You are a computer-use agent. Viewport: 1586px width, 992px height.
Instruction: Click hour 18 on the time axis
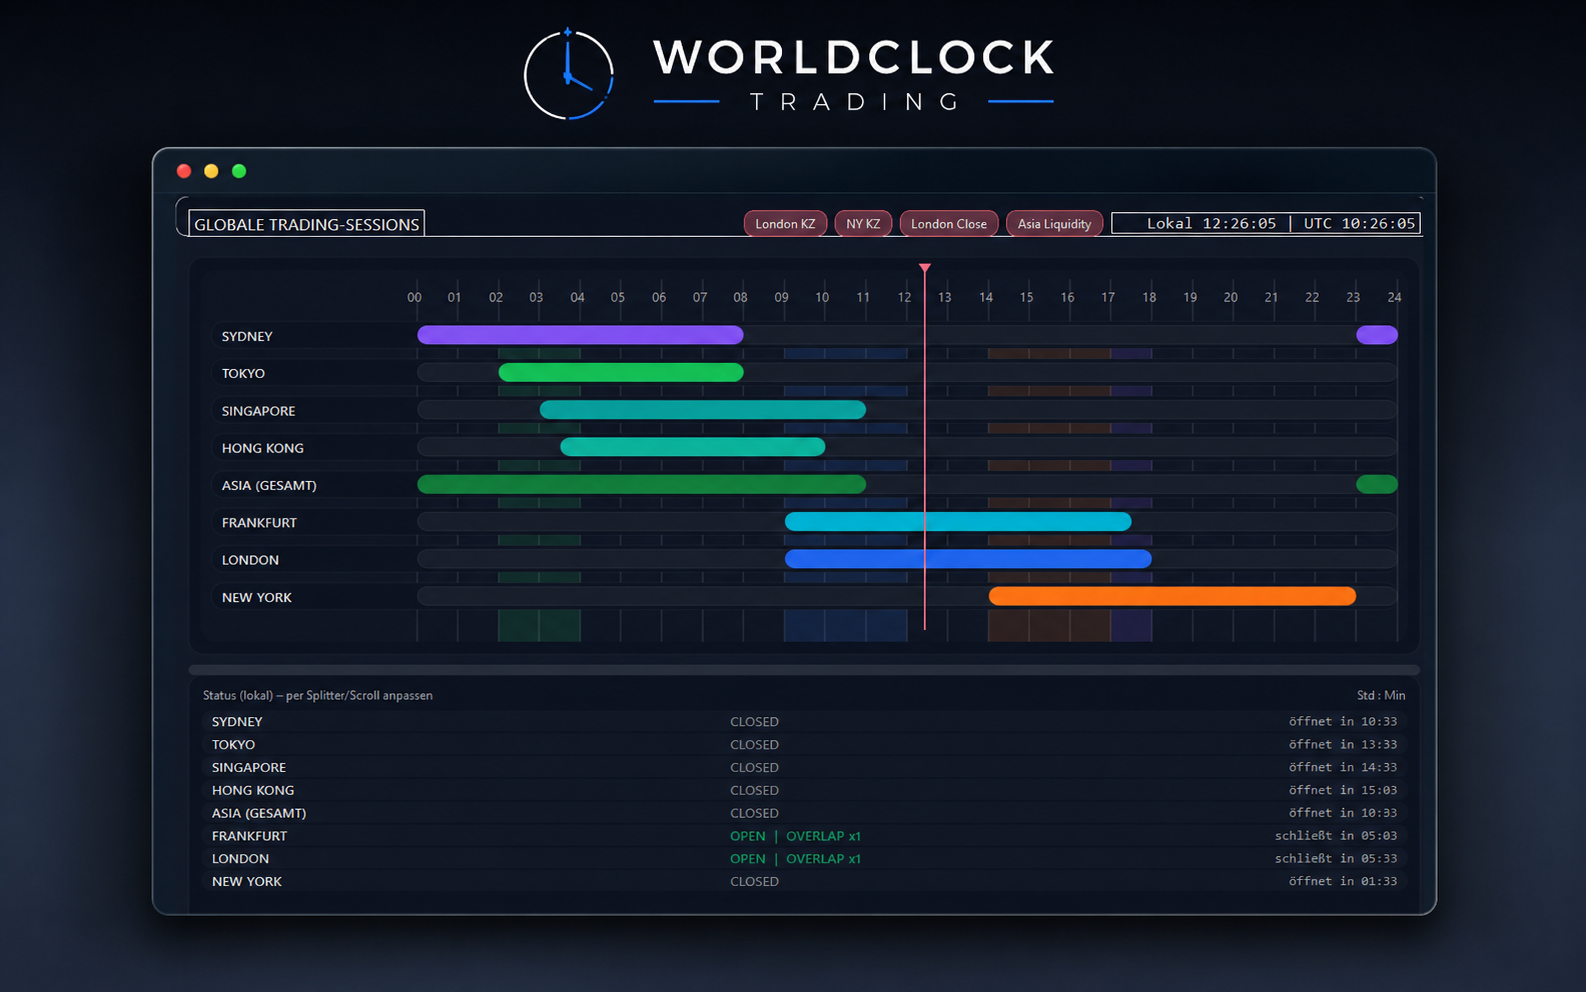point(1149,297)
